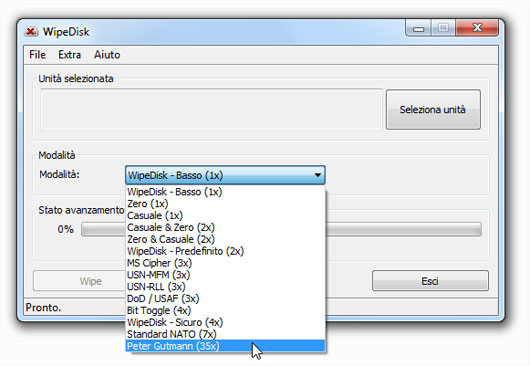Select Casuale & Zero (2x) mode
The image size is (530, 366).
[x=225, y=227]
